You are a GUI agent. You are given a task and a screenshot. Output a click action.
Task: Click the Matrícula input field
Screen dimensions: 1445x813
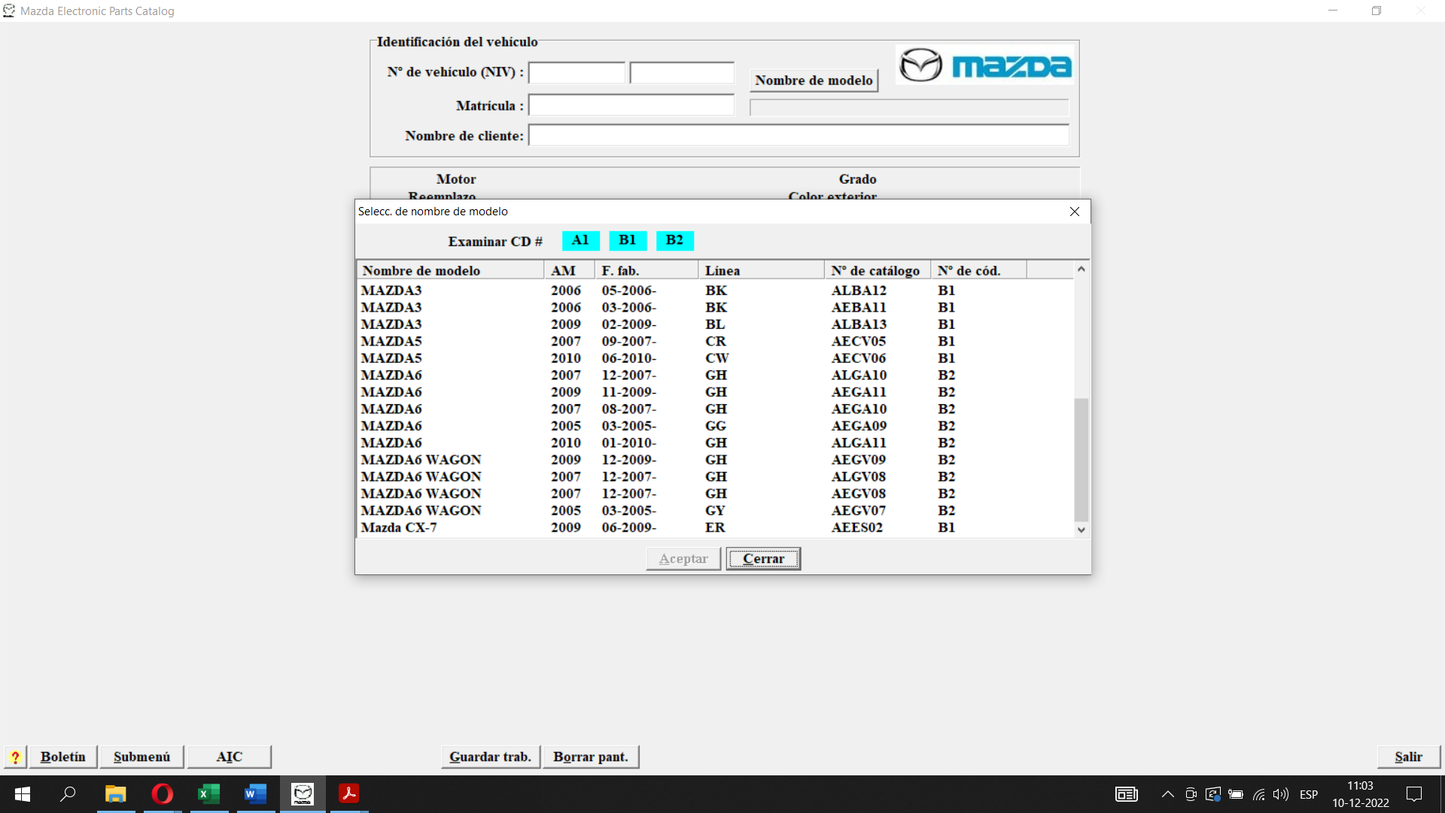click(631, 105)
